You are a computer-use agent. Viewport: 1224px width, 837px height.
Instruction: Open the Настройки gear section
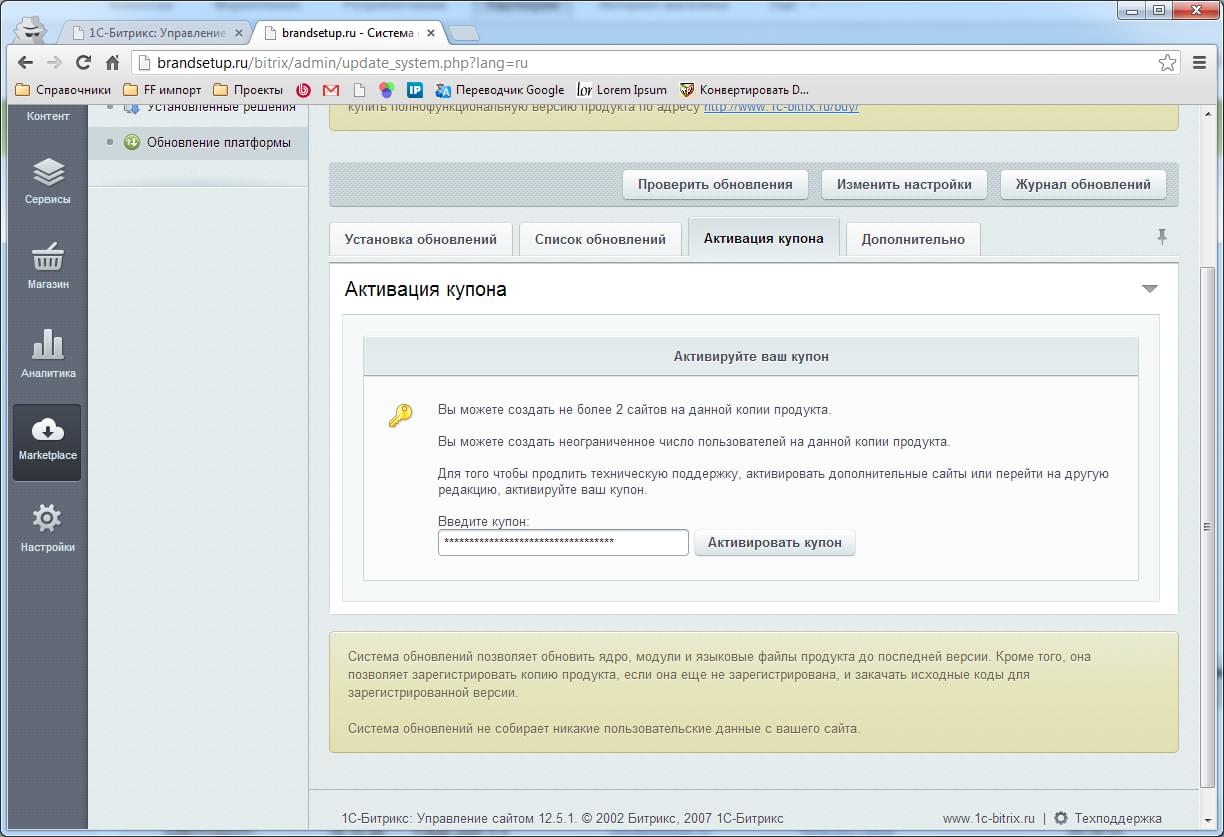[48, 529]
